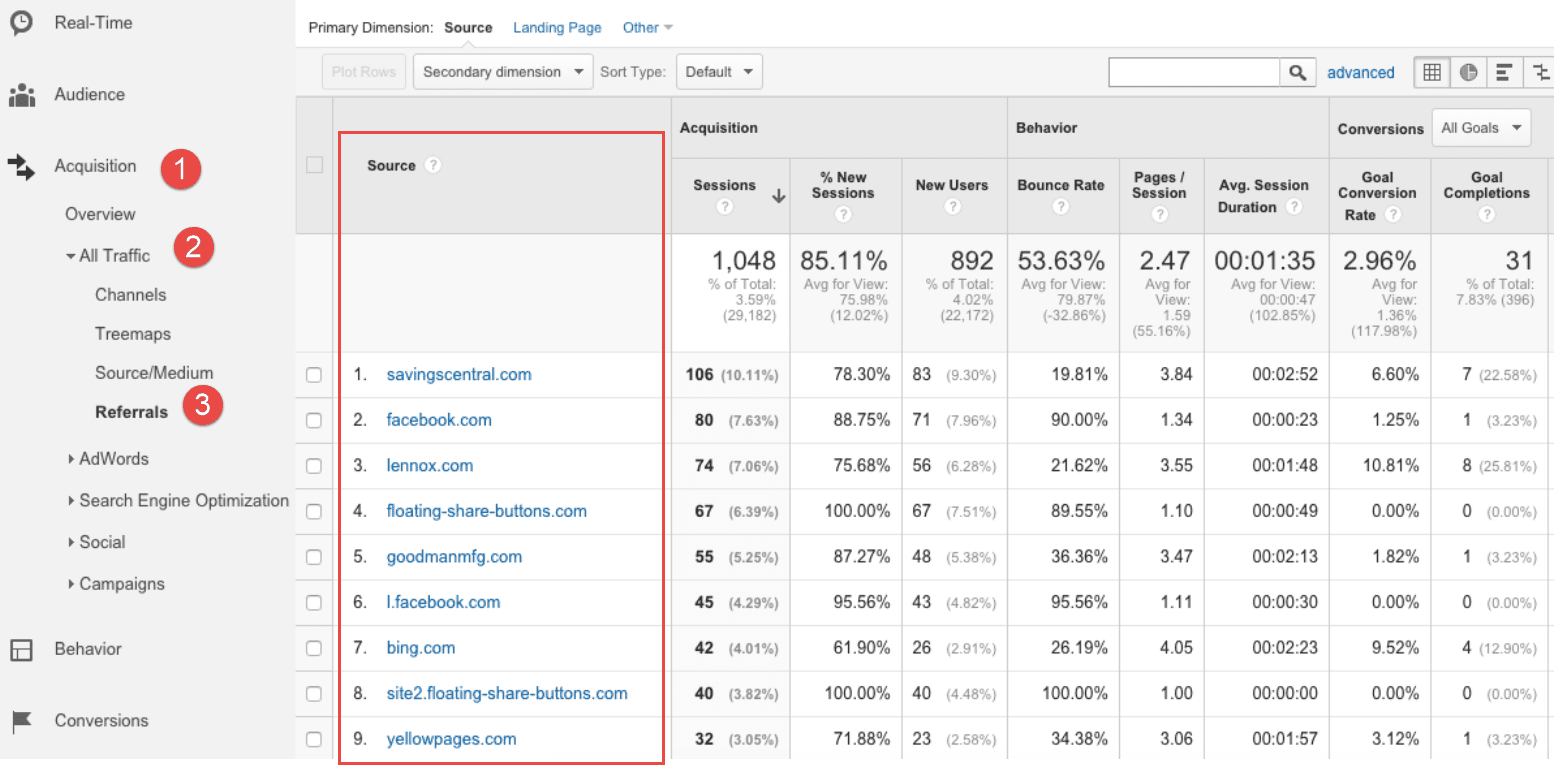This screenshot has width=1558, height=765.
Task: Check the savingscentral.com row checkbox
Action: [x=314, y=375]
